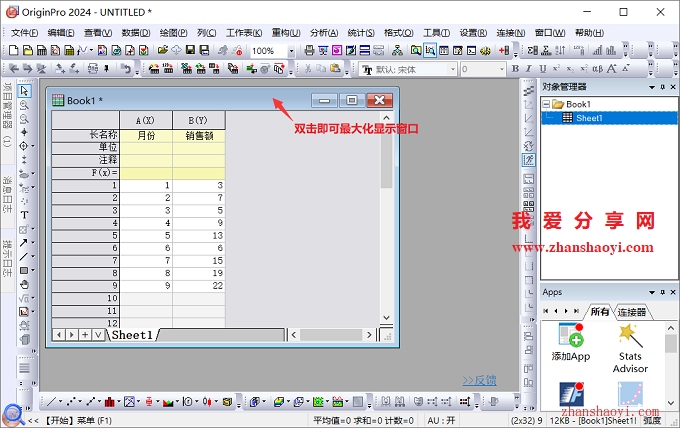The height and width of the screenshot is (428, 680).
Task: Select the Pointer tool in left toolbar
Action: pyautogui.click(x=24, y=91)
